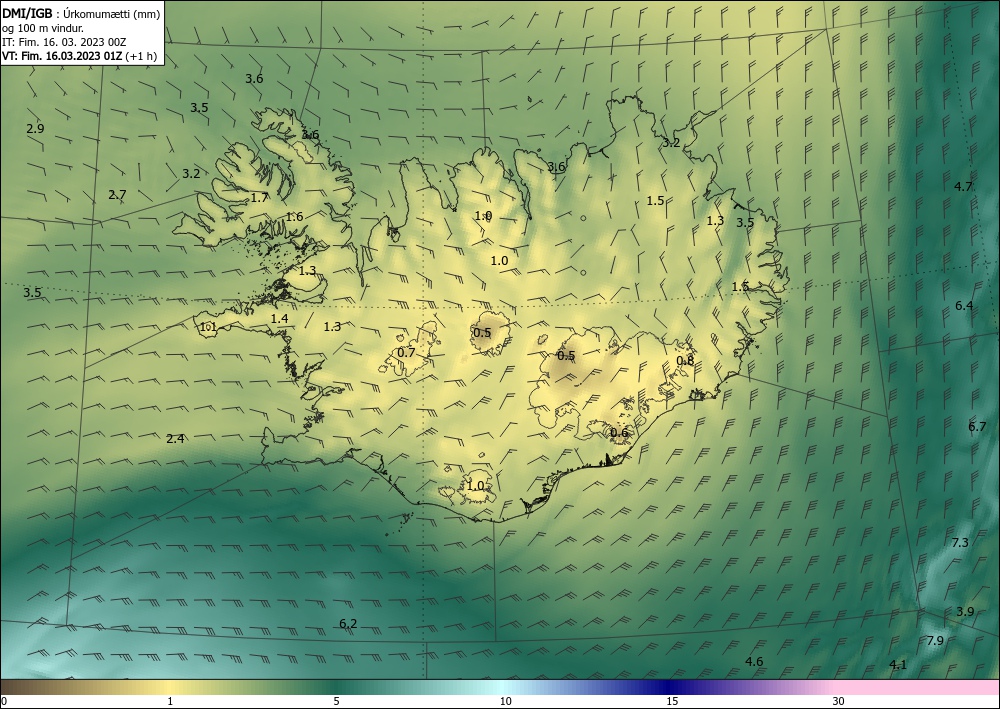1000x709 pixels.
Task: Select the 'IT: Fim. 16. 03. 2023 00Z' line
Action: pos(64,42)
